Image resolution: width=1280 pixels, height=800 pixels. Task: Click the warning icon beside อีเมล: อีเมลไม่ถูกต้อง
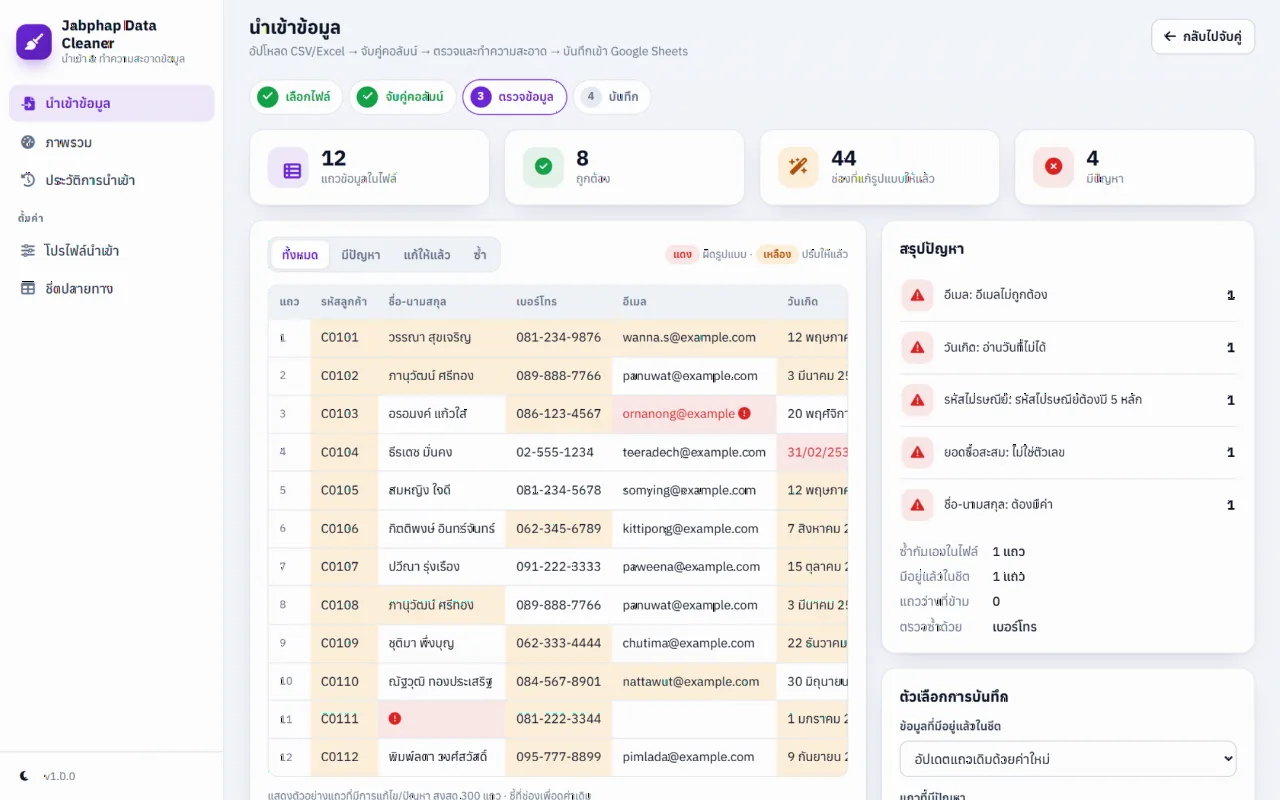pyautogui.click(x=917, y=295)
